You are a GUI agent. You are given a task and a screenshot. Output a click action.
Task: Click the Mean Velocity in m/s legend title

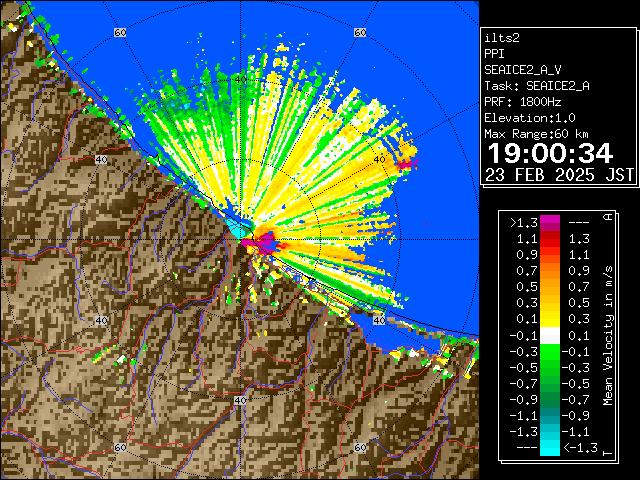(x=608, y=335)
